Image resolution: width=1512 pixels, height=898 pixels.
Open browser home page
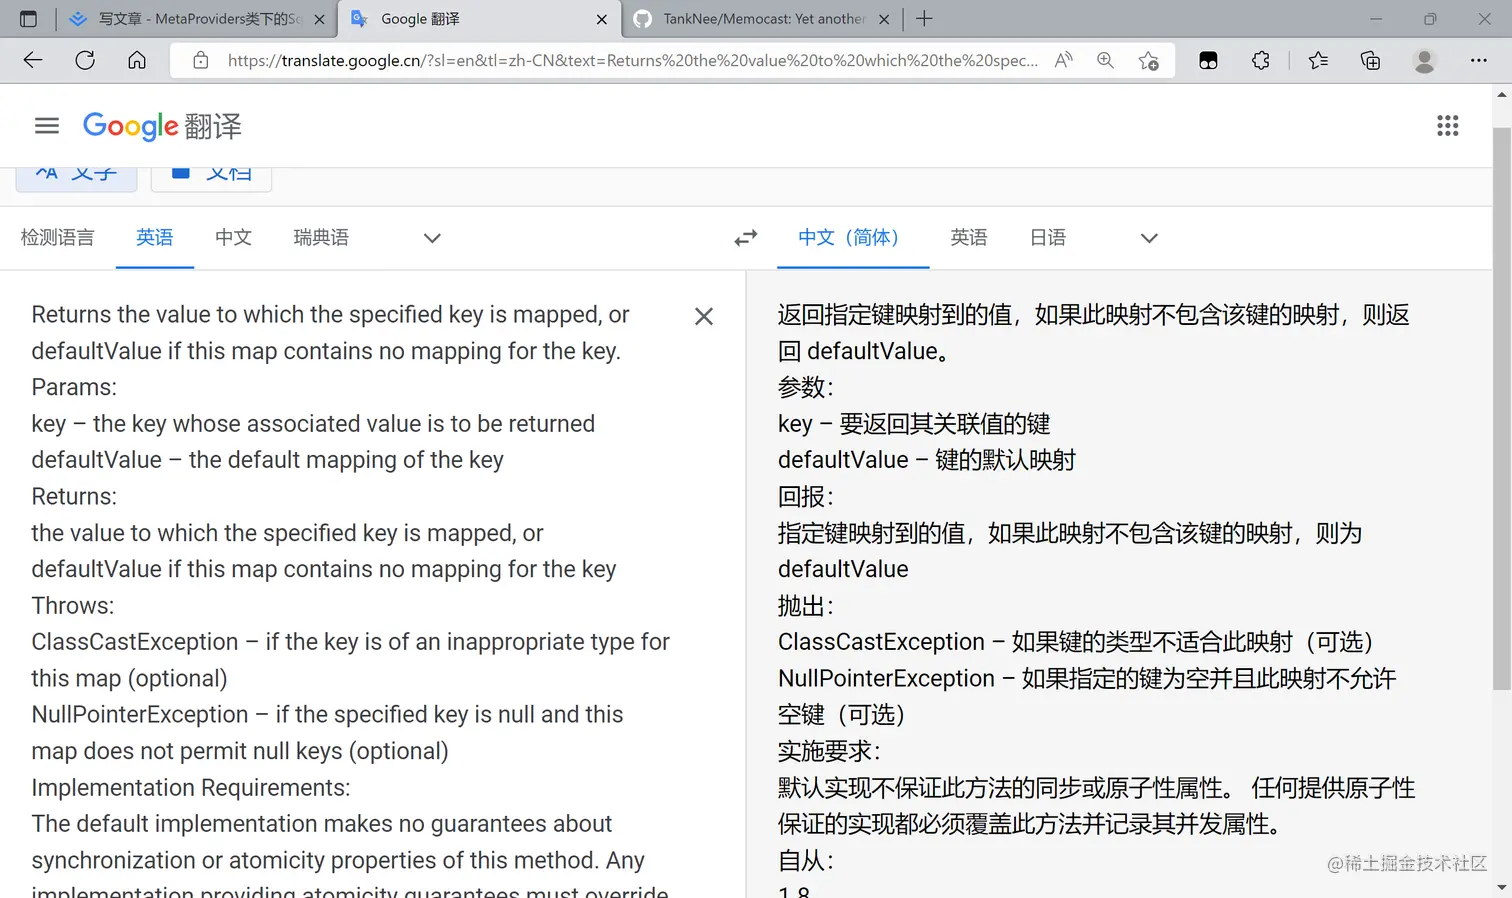(137, 60)
